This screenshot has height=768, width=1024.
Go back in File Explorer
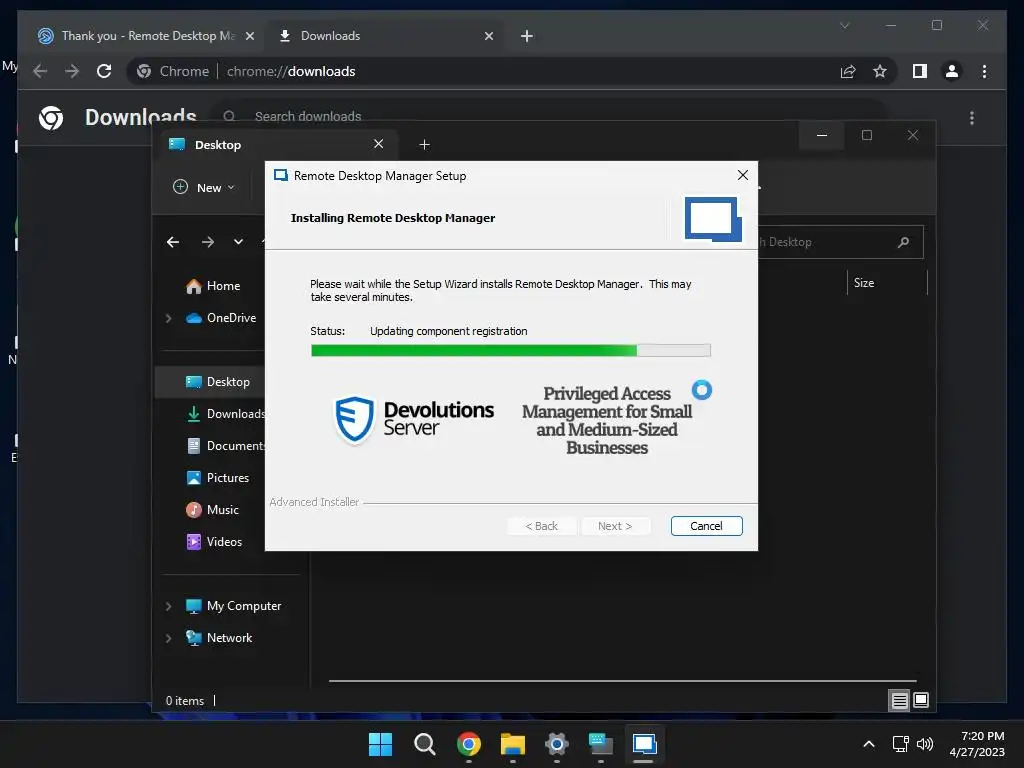coord(173,242)
